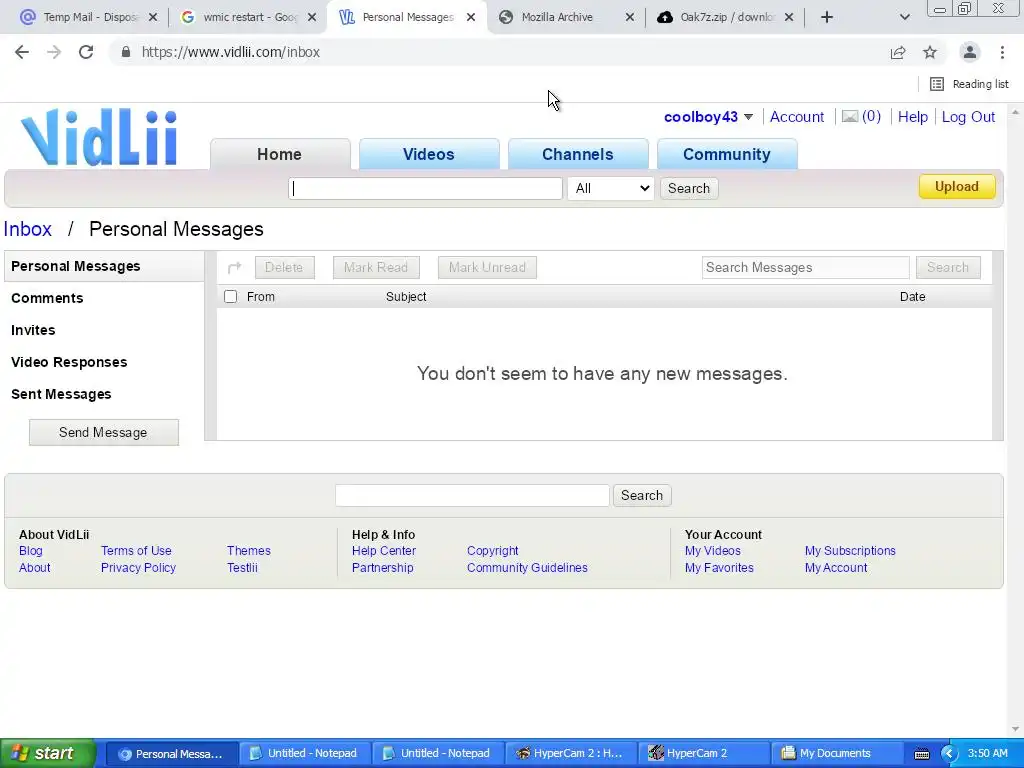Open the Account link
The height and width of the screenshot is (768, 1024).
pyautogui.click(x=797, y=117)
